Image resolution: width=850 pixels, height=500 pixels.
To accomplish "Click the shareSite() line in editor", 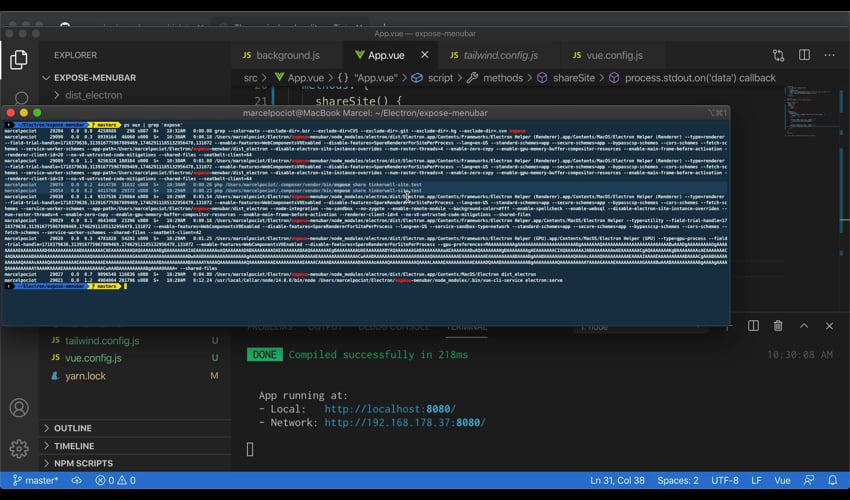I will pos(358,101).
